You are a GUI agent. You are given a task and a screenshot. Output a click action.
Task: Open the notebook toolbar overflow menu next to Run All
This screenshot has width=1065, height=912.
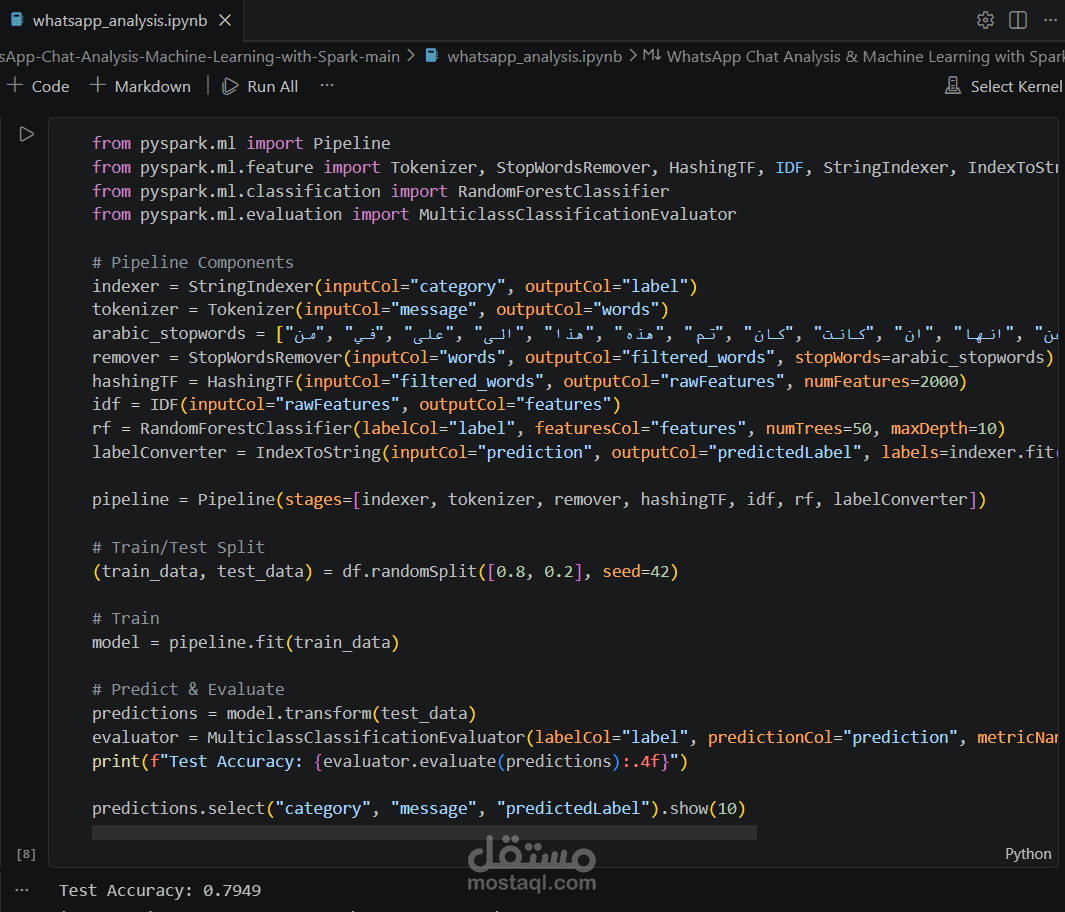pyautogui.click(x=327, y=86)
